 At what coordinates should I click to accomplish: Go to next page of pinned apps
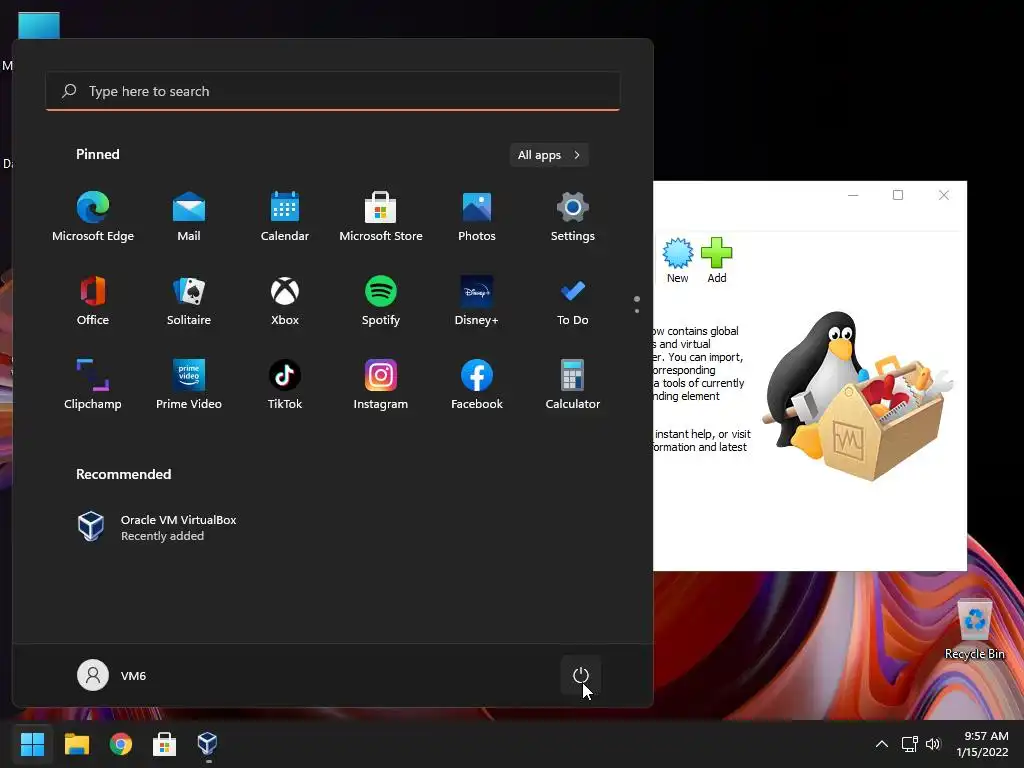637,311
